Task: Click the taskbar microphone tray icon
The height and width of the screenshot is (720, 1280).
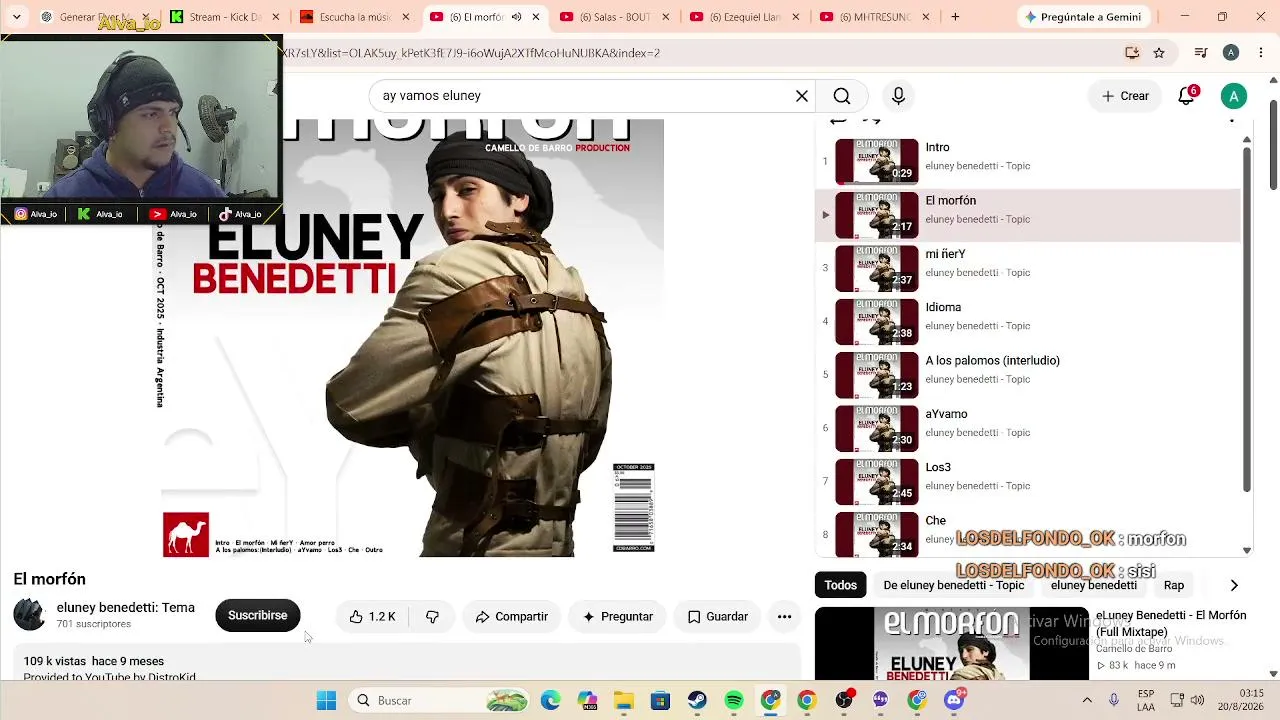Action: [x=1114, y=700]
